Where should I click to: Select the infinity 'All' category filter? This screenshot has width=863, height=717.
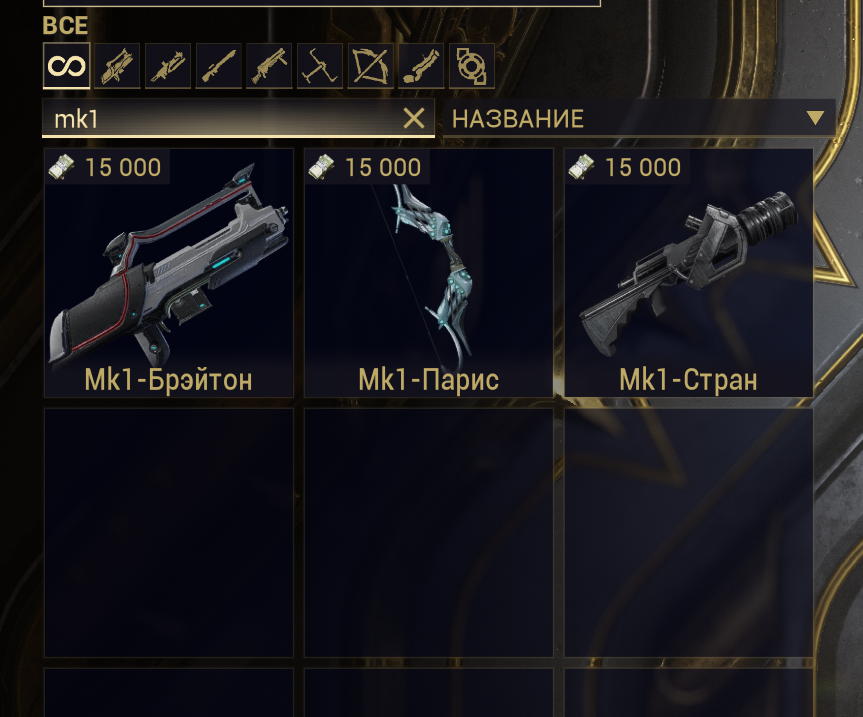point(66,66)
